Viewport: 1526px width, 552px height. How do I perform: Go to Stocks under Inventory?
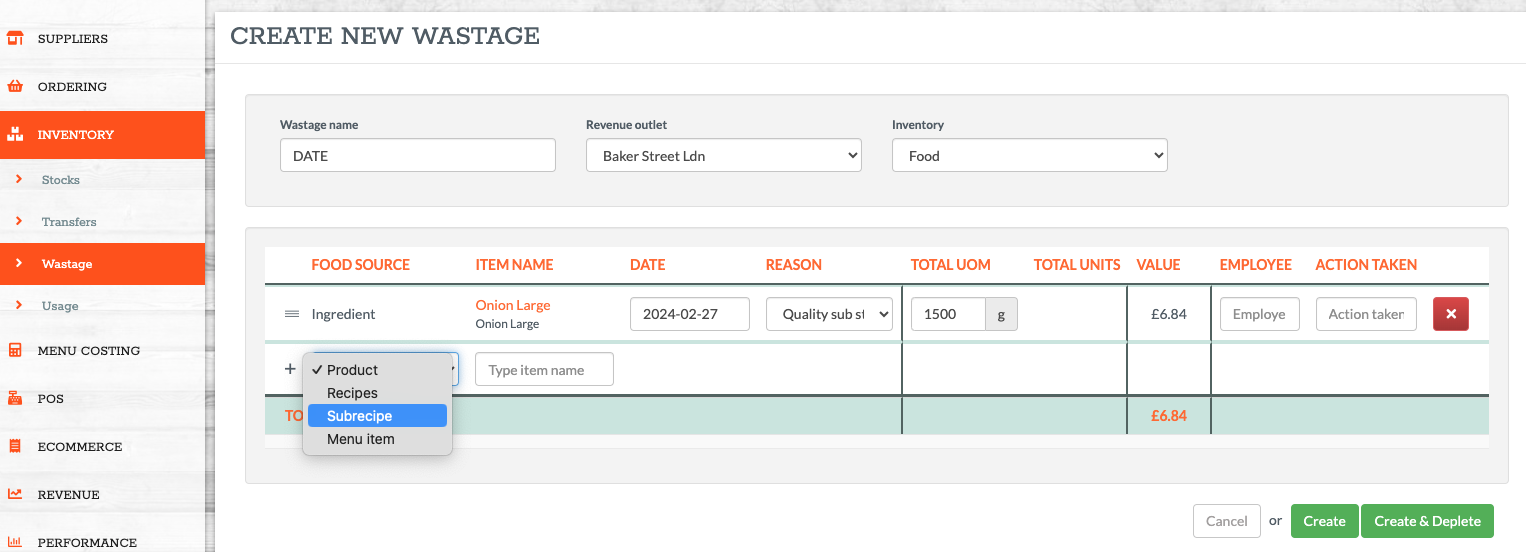60,180
